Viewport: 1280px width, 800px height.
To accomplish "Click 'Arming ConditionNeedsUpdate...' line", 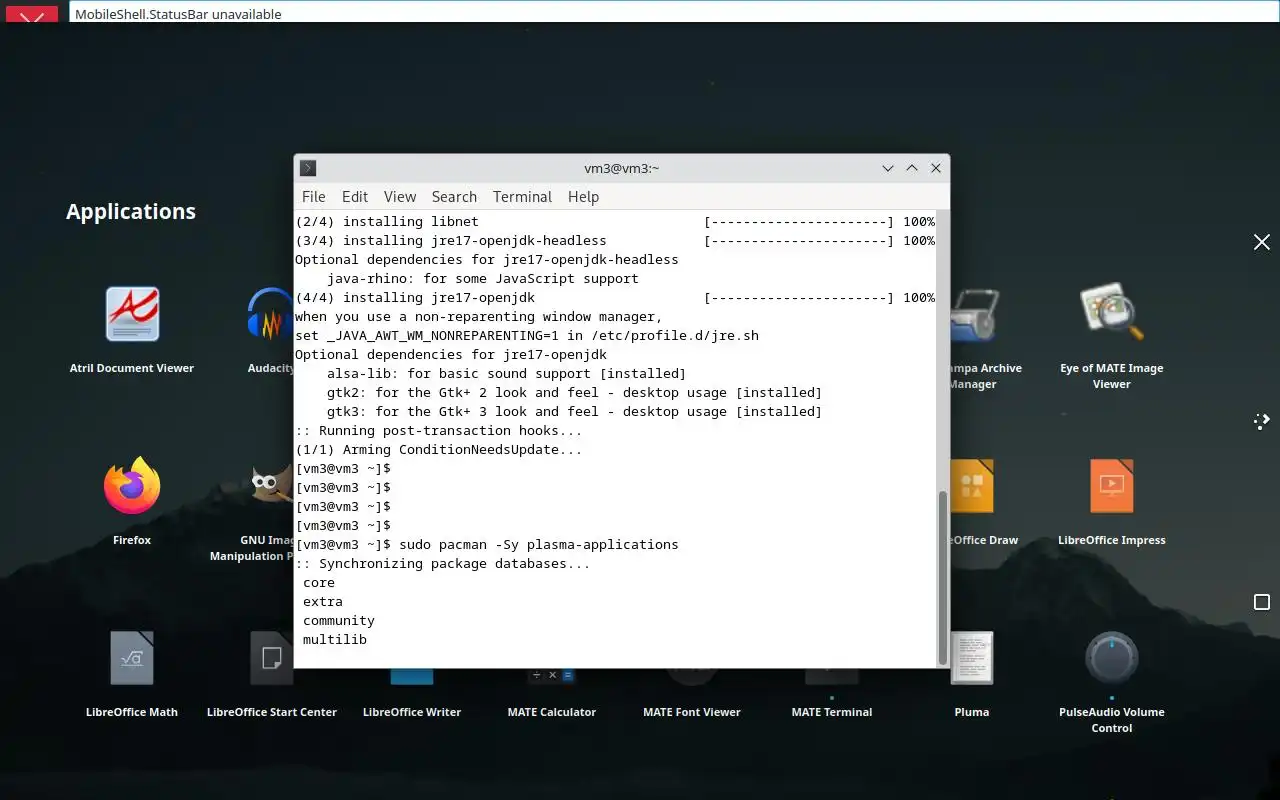I will click(x=438, y=450).
